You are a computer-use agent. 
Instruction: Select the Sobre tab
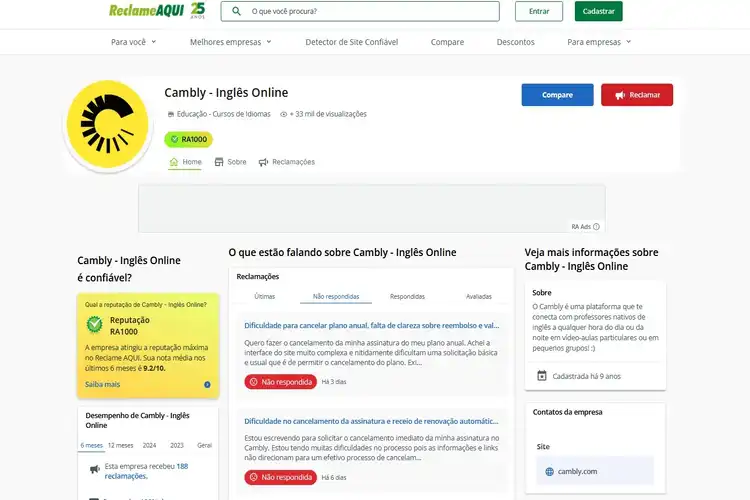tap(231, 162)
